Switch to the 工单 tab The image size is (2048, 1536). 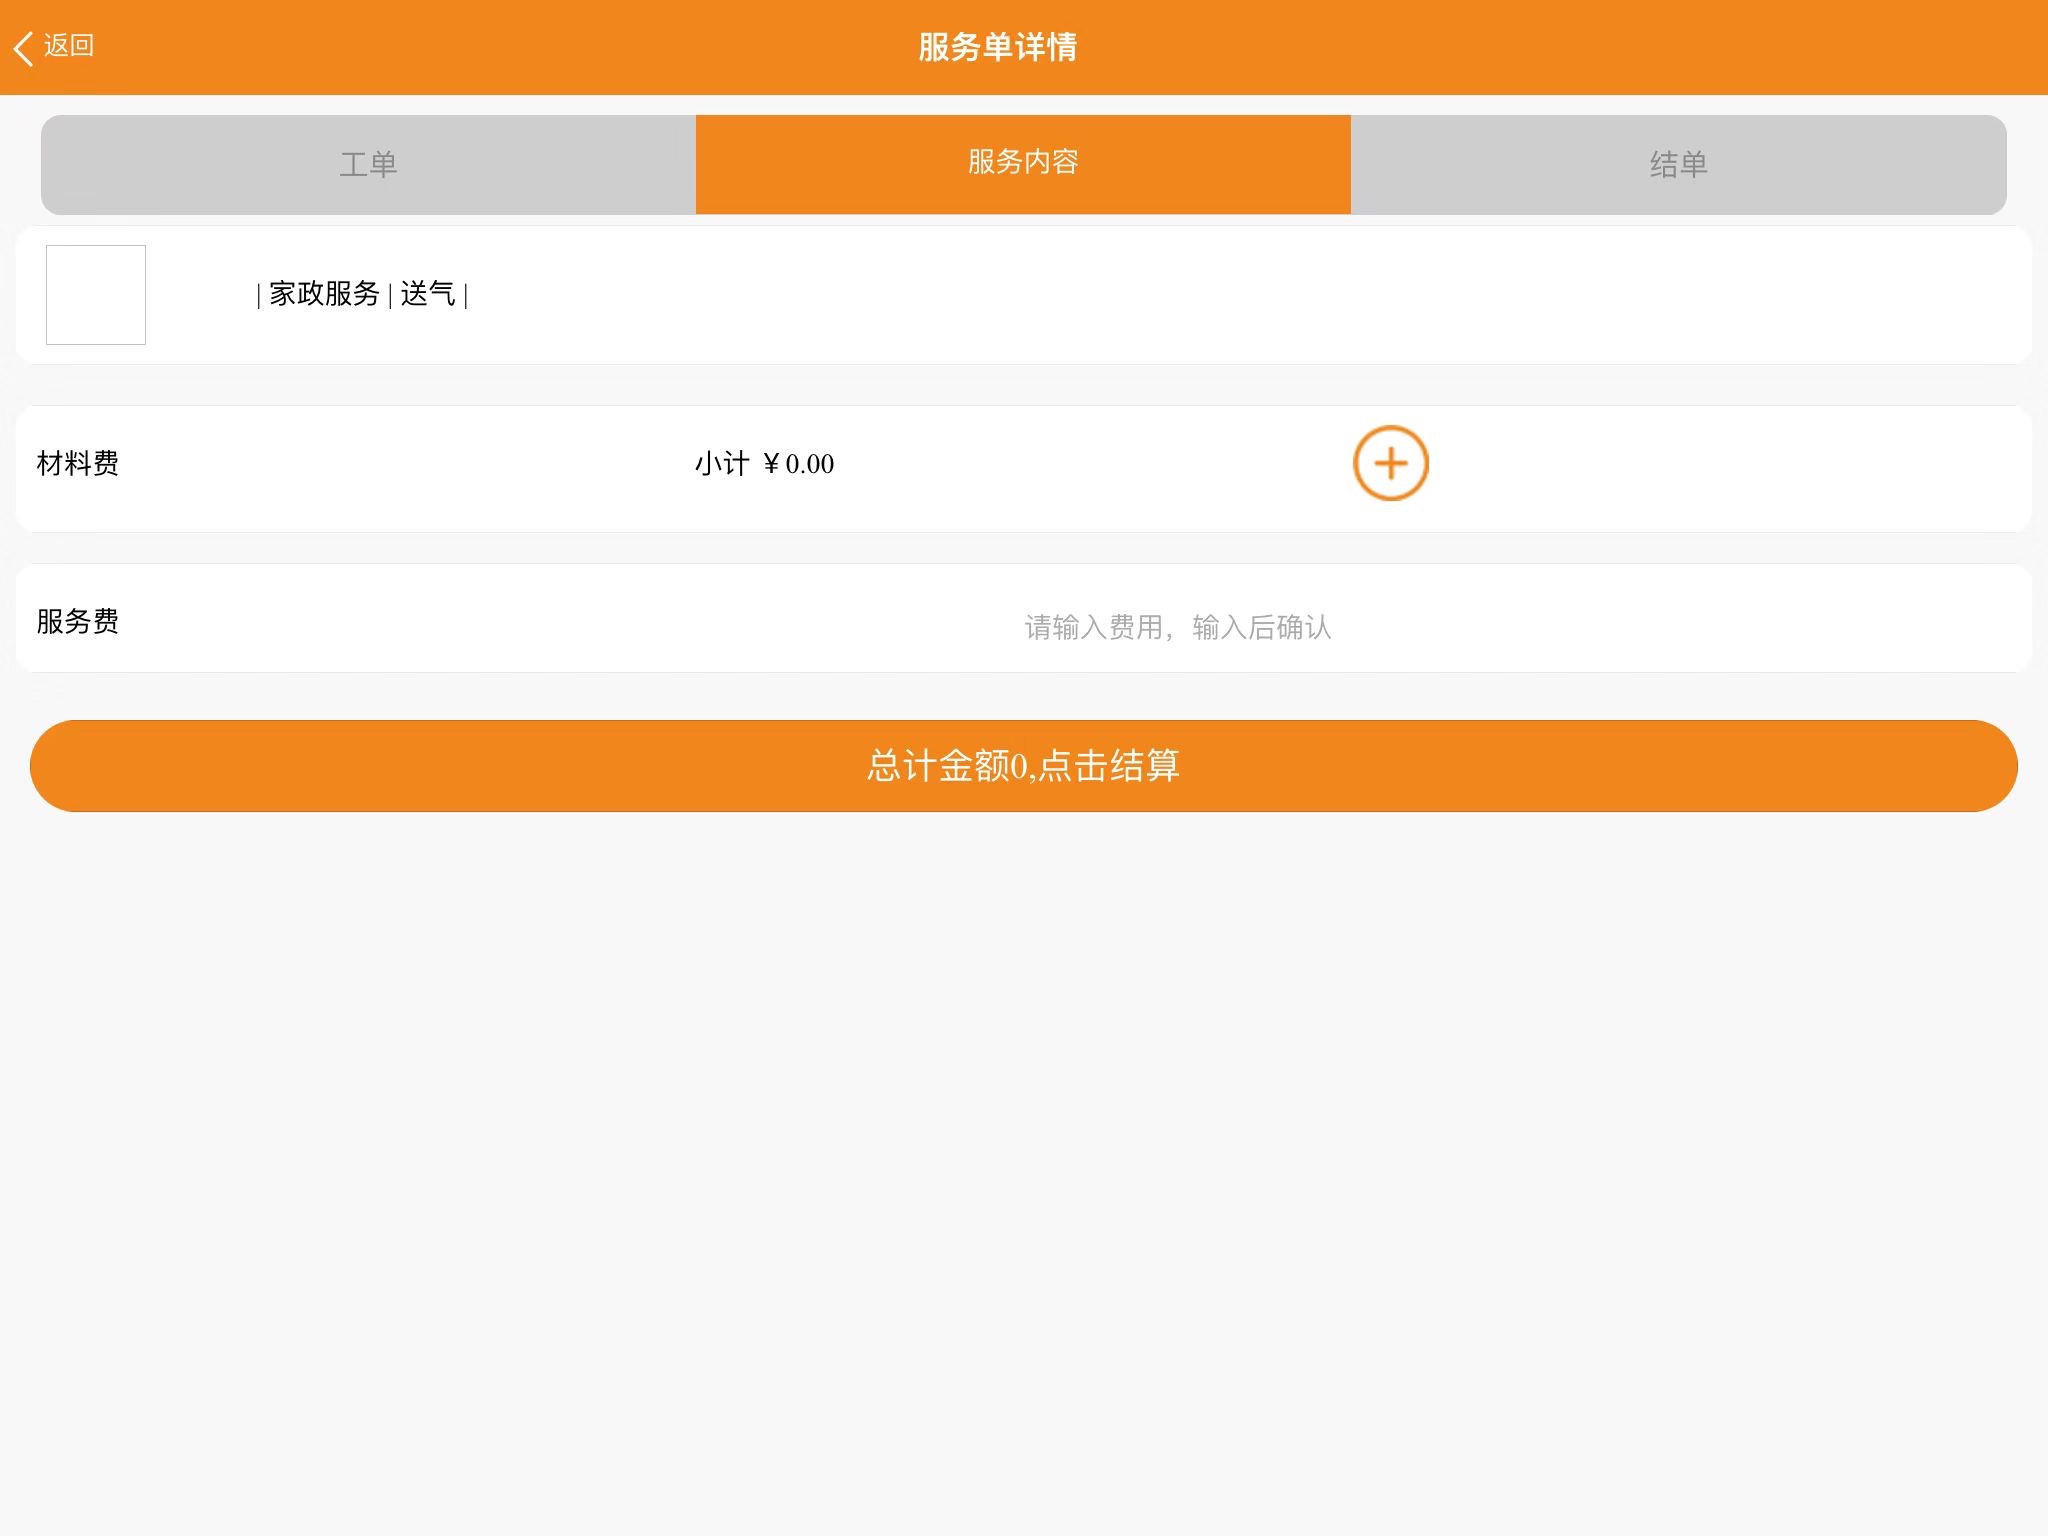pos(368,164)
